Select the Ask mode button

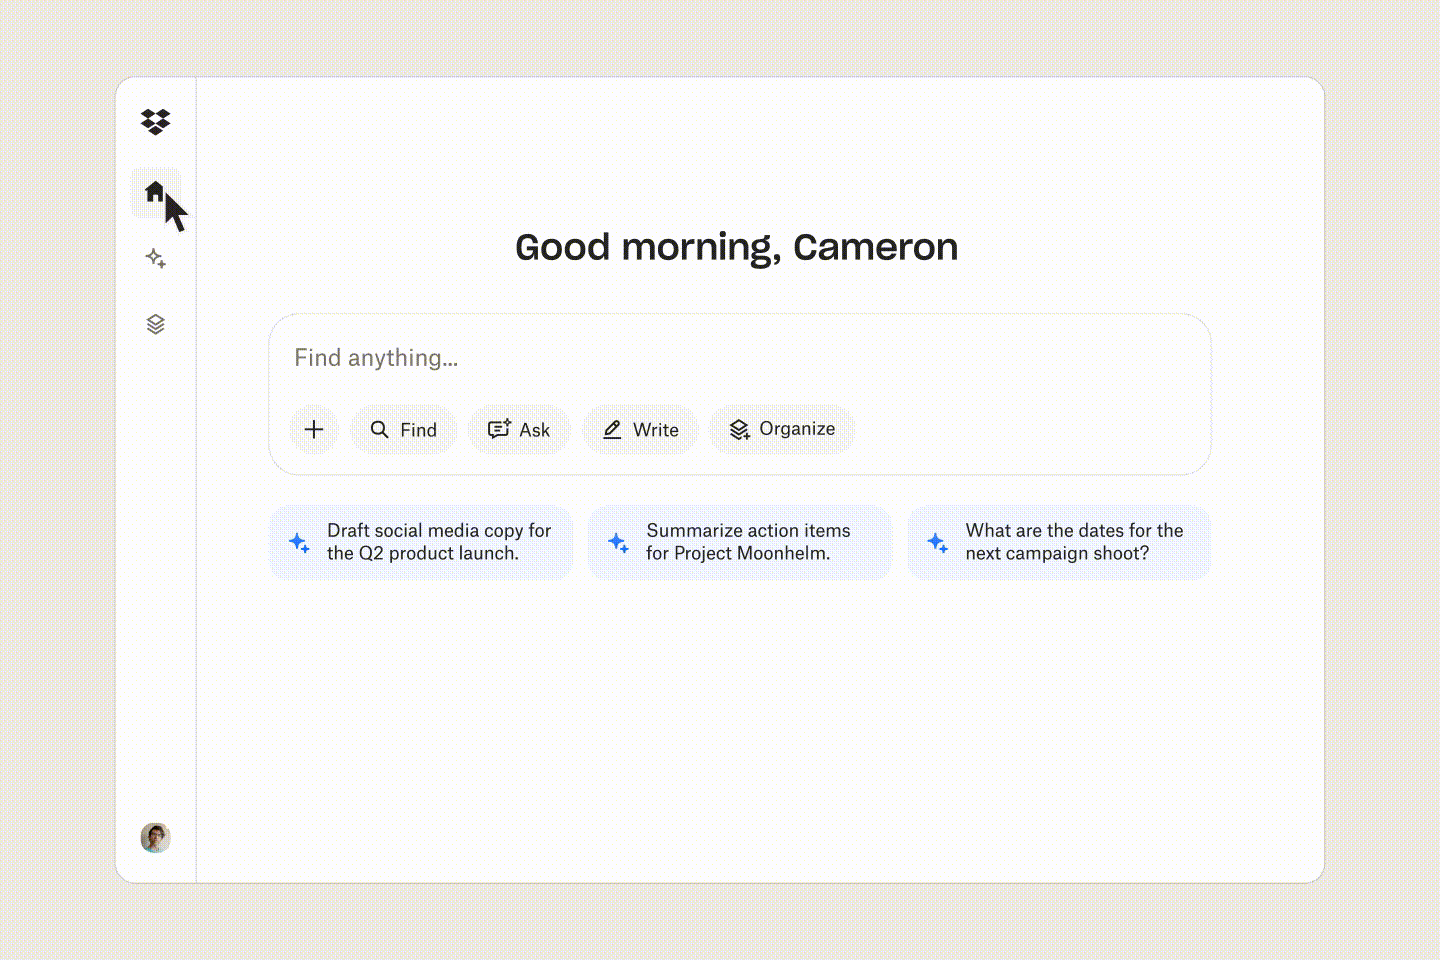[x=519, y=429]
